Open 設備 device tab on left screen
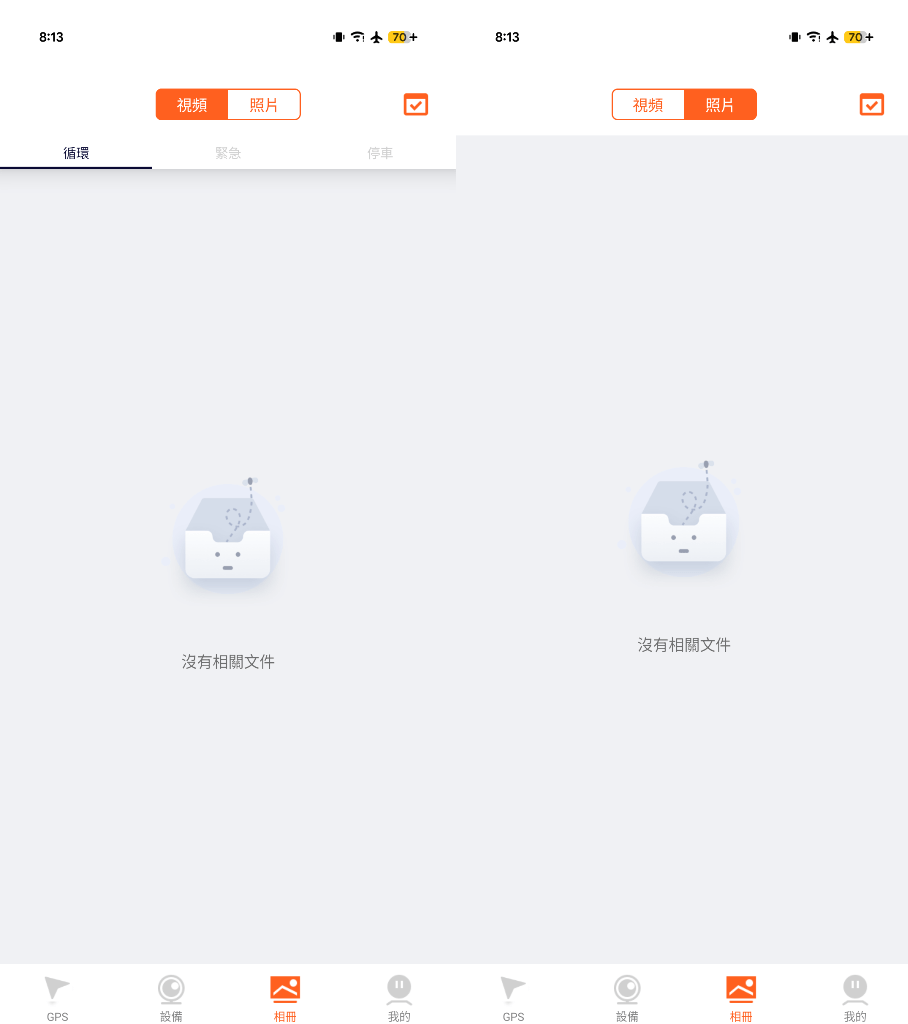 point(171,998)
